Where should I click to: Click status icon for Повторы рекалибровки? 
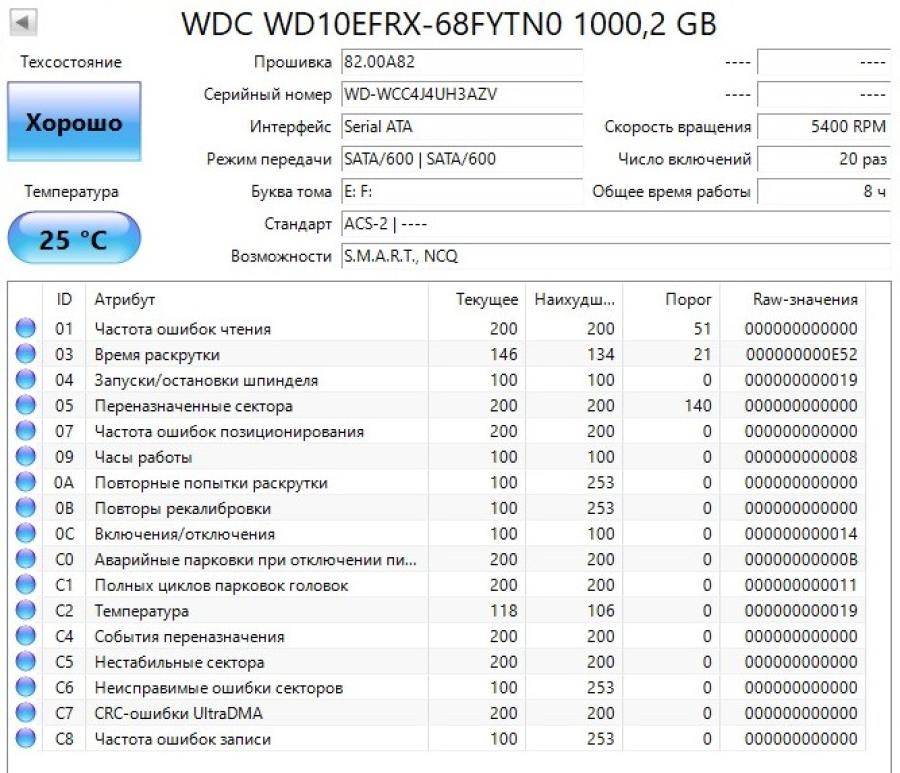click(25, 508)
